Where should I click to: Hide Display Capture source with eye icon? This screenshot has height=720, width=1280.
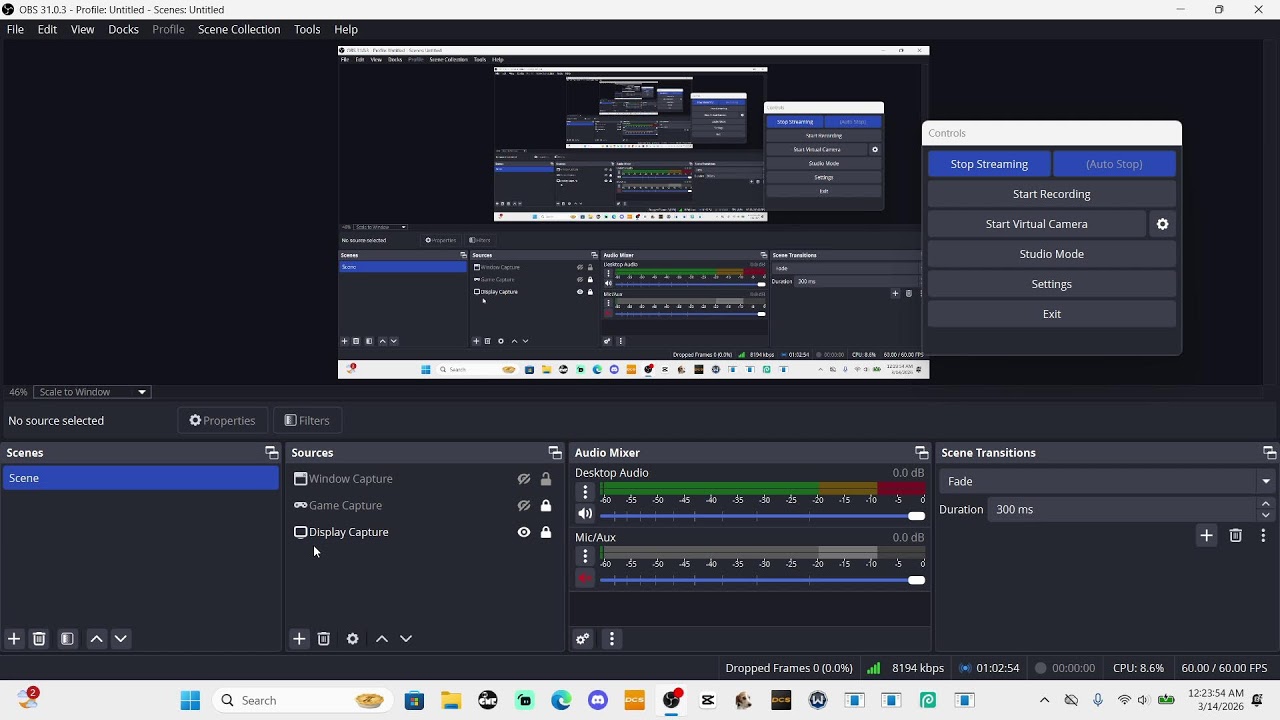click(x=524, y=532)
